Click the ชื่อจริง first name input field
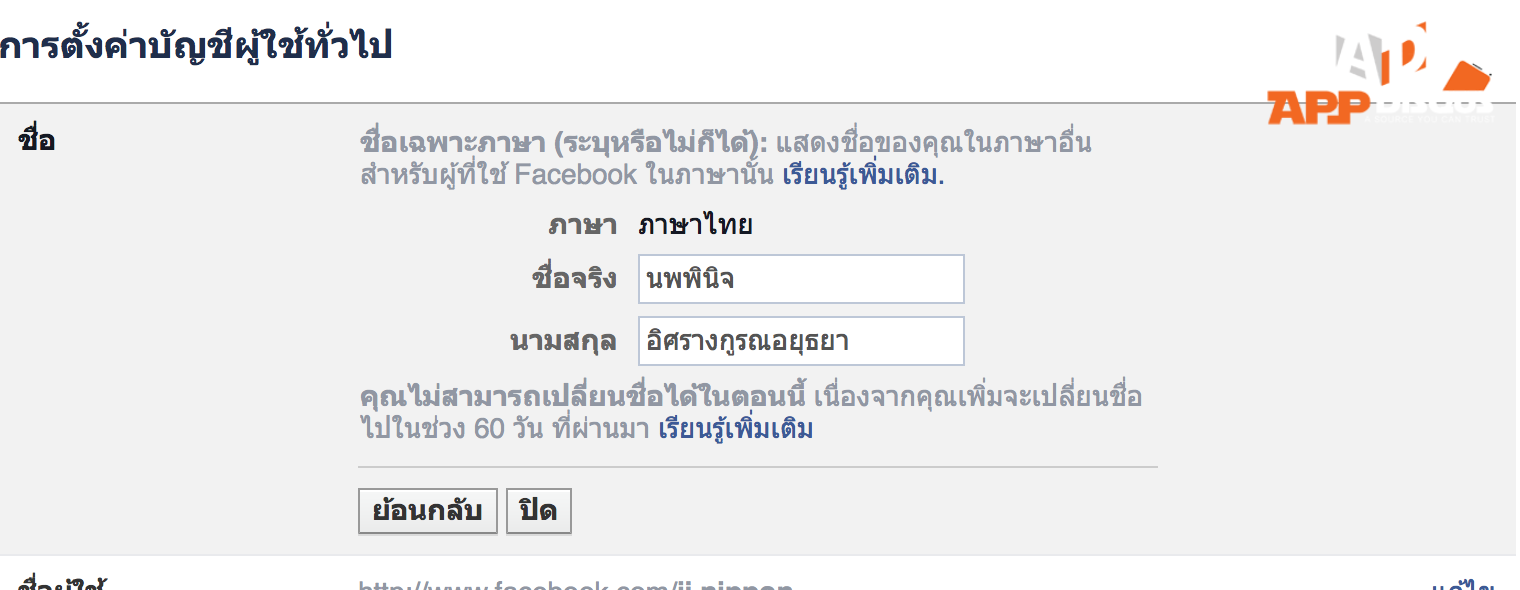 tap(801, 279)
